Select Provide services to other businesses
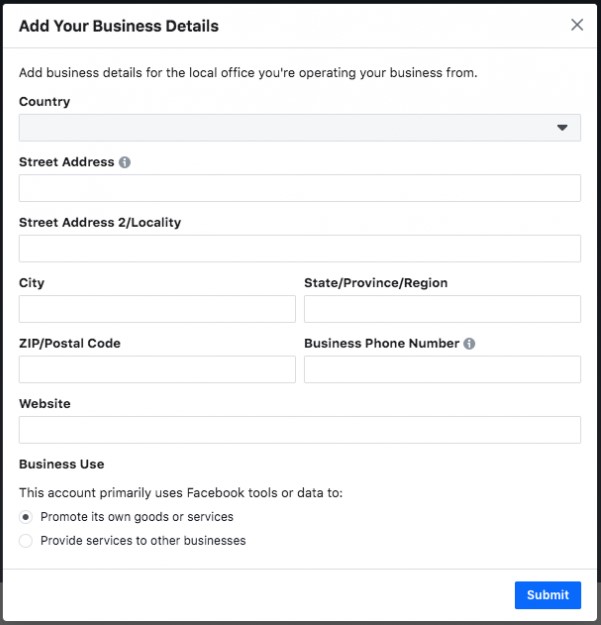The height and width of the screenshot is (625, 601). 26,541
